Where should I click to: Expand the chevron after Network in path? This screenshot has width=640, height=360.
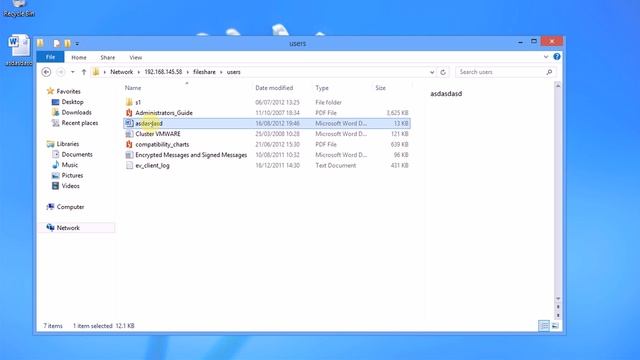(139, 72)
